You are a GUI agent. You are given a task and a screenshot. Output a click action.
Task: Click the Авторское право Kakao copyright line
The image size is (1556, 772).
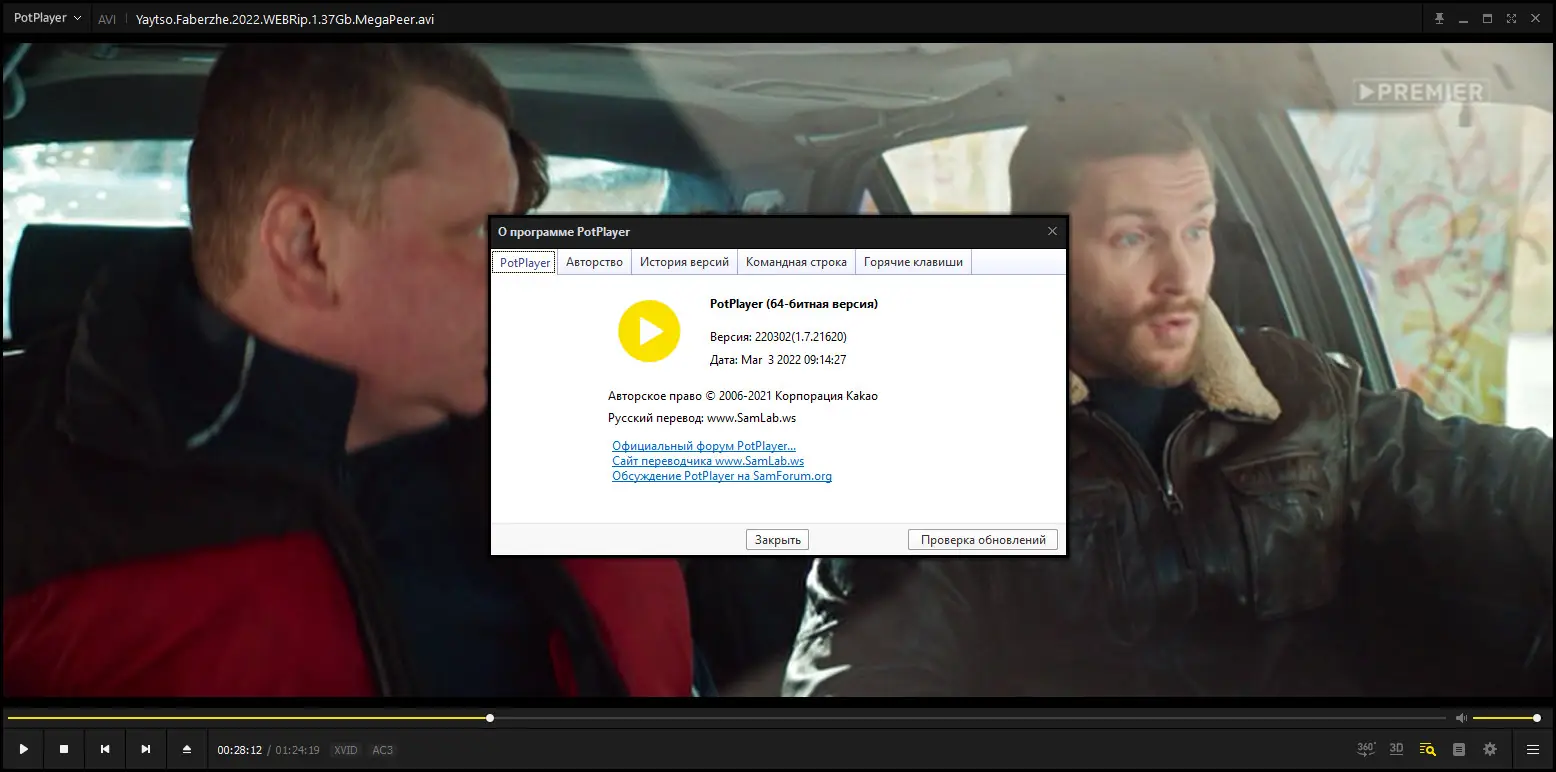pos(743,396)
